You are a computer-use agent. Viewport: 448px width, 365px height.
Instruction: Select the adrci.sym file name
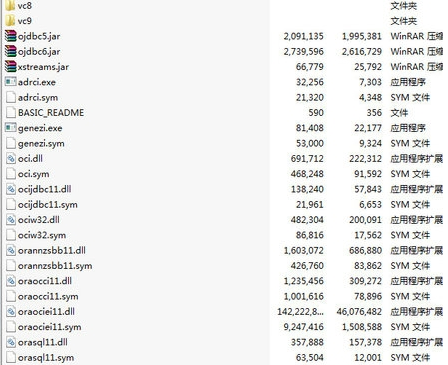coord(38,98)
